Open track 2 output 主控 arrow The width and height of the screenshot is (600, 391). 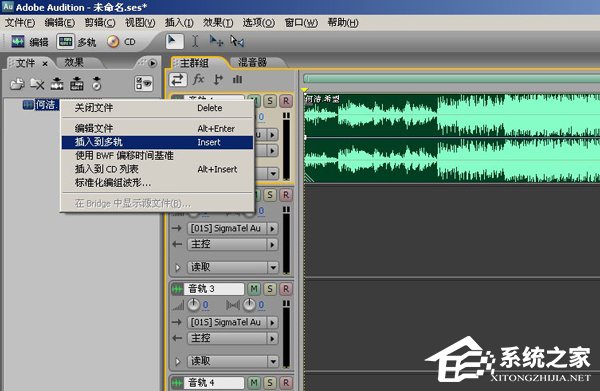(x=272, y=245)
